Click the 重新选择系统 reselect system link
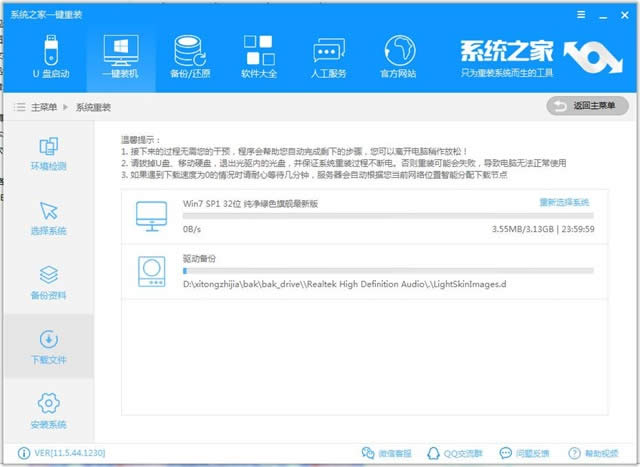 [565, 203]
